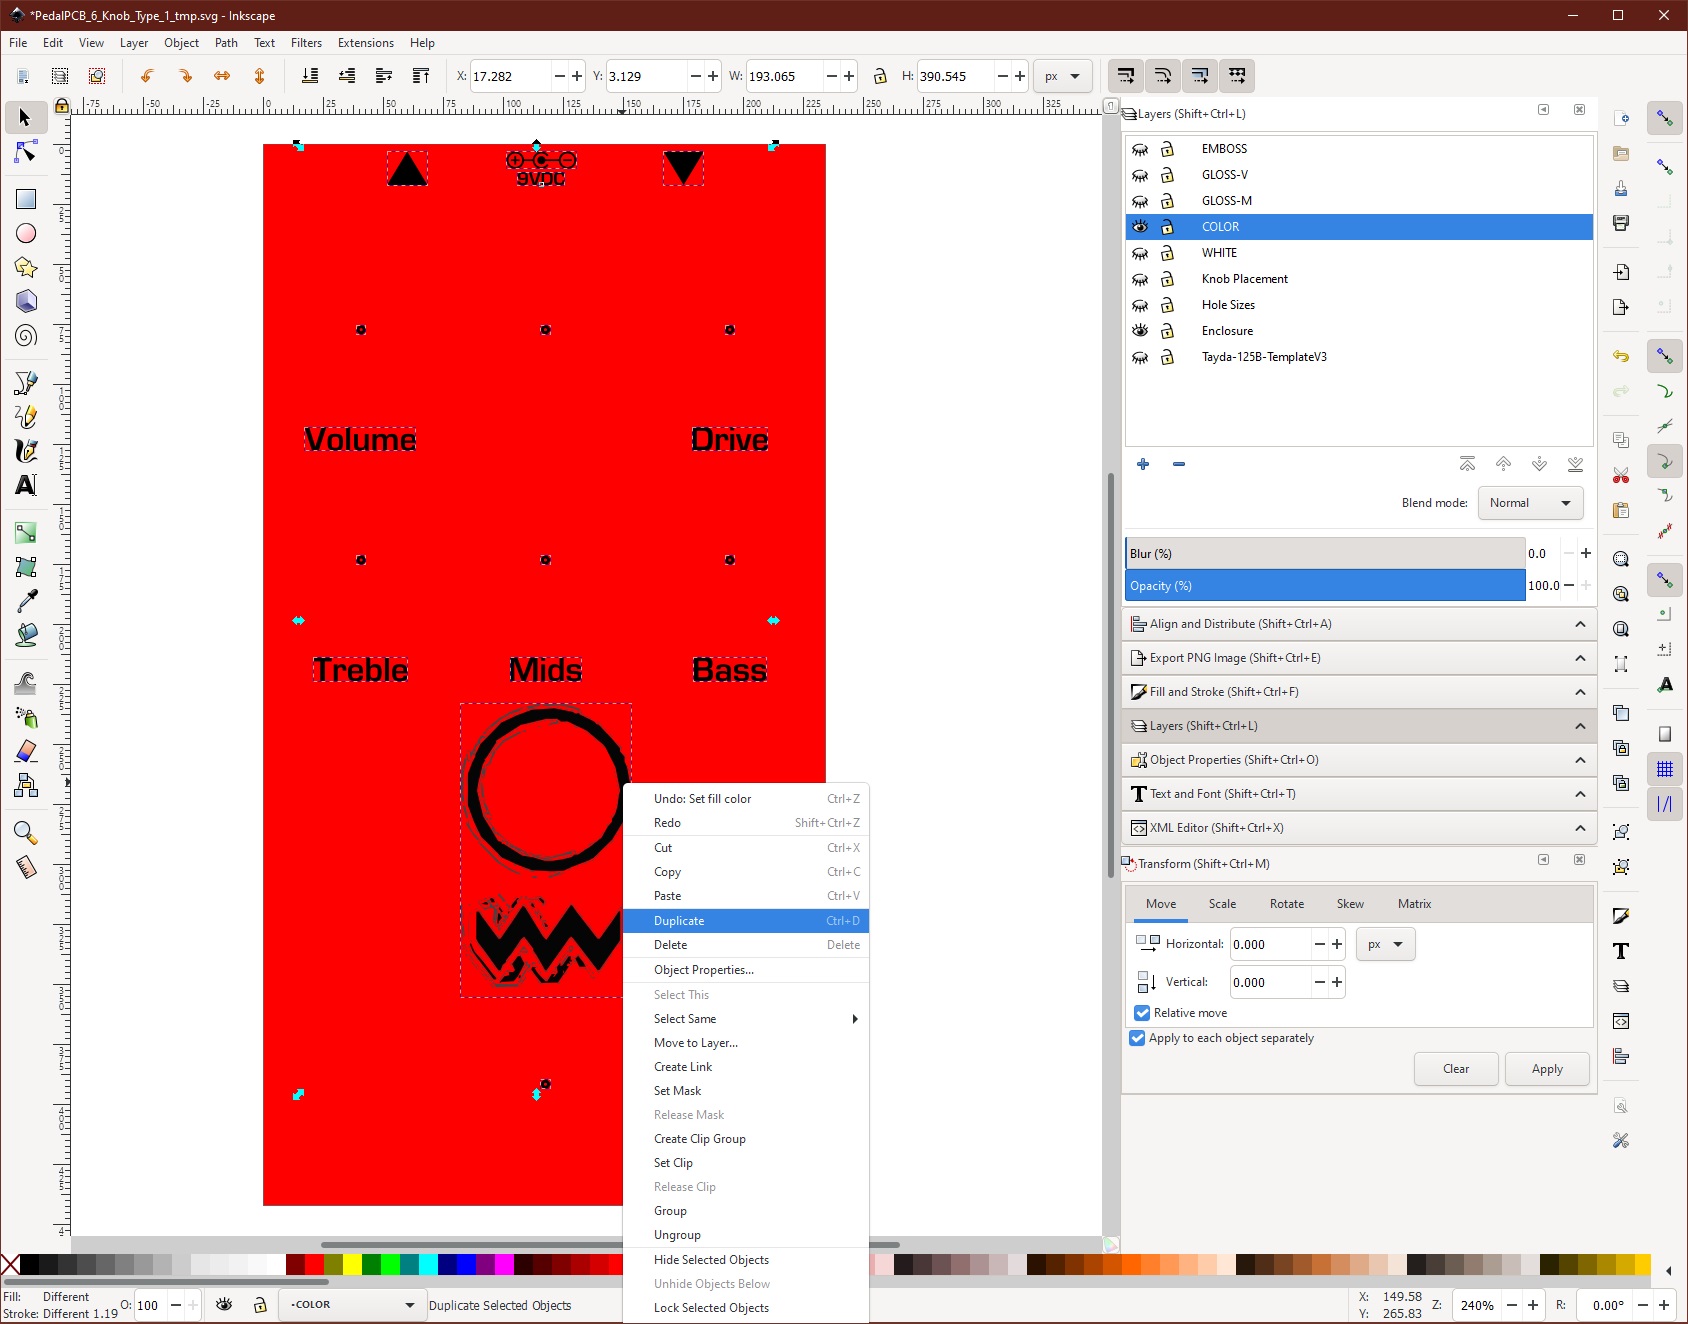The height and width of the screenshot is (1324, 1688).
Task: Select the Spiral tool
Action: point(25,335)
